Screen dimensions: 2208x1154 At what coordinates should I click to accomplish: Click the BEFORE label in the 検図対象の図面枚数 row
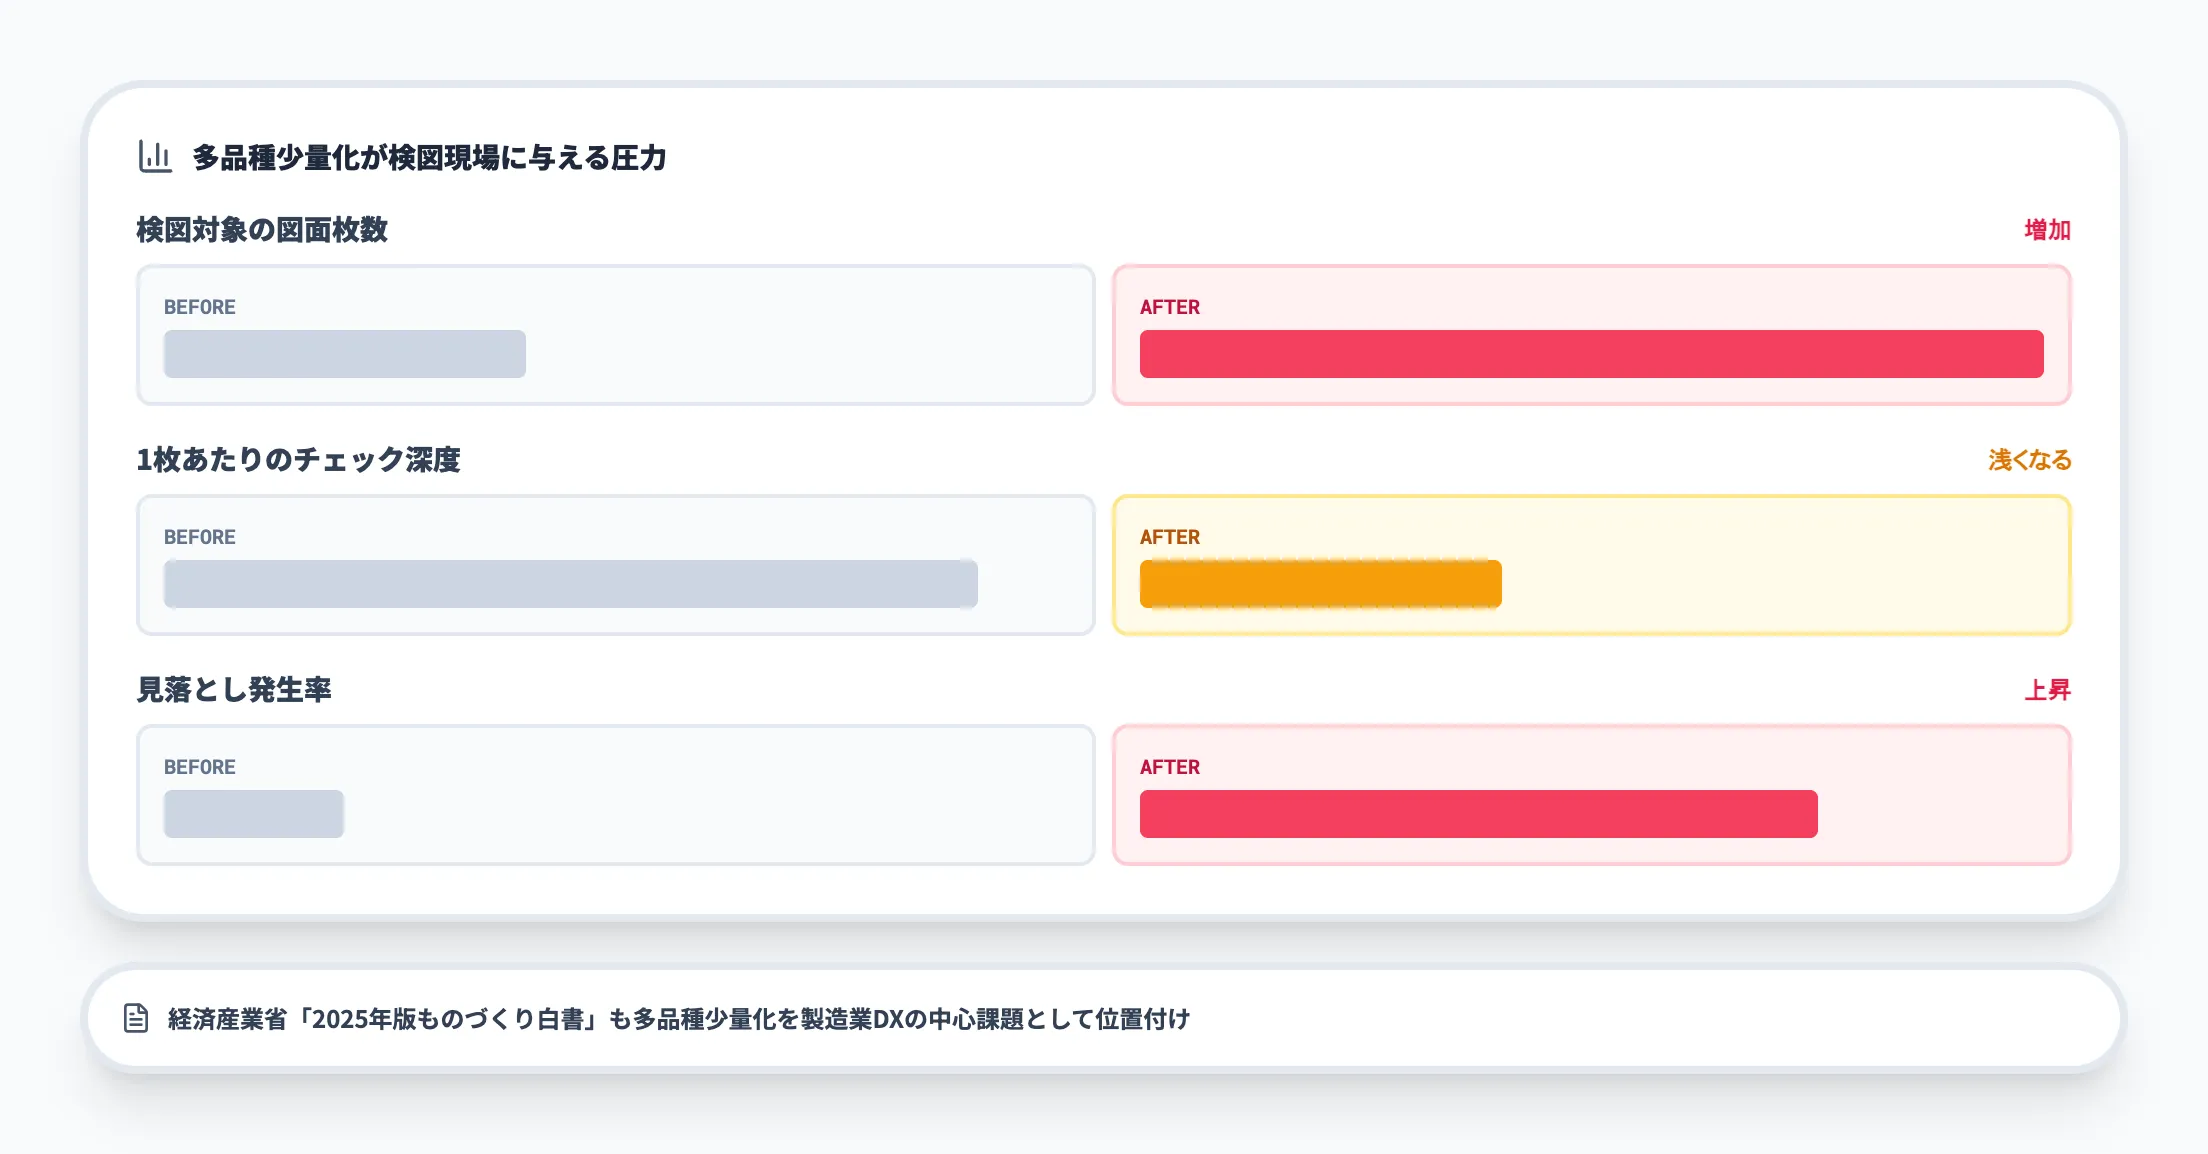point(200,307)
